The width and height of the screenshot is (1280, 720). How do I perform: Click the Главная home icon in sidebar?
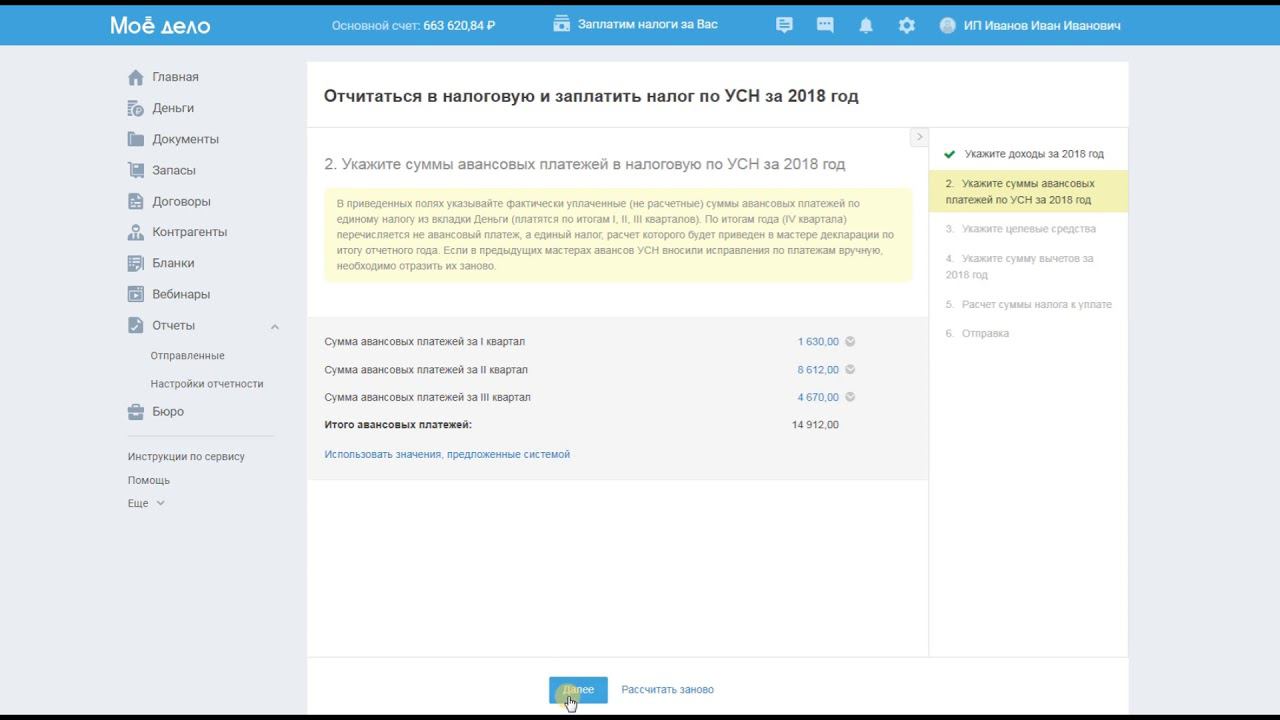coord(136,77)
